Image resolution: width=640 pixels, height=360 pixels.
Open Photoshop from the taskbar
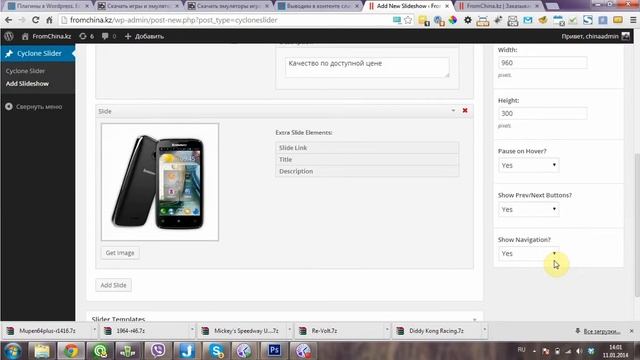[x=274, y=351]
